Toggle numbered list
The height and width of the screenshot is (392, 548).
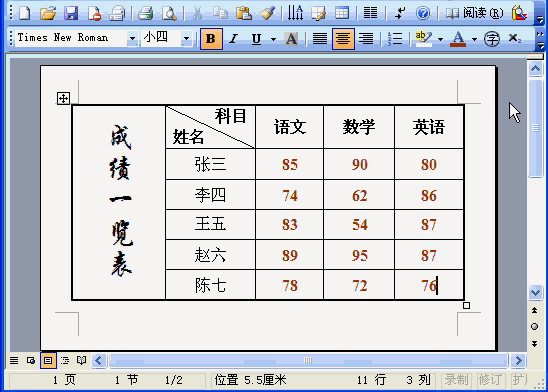click(395, 39)
